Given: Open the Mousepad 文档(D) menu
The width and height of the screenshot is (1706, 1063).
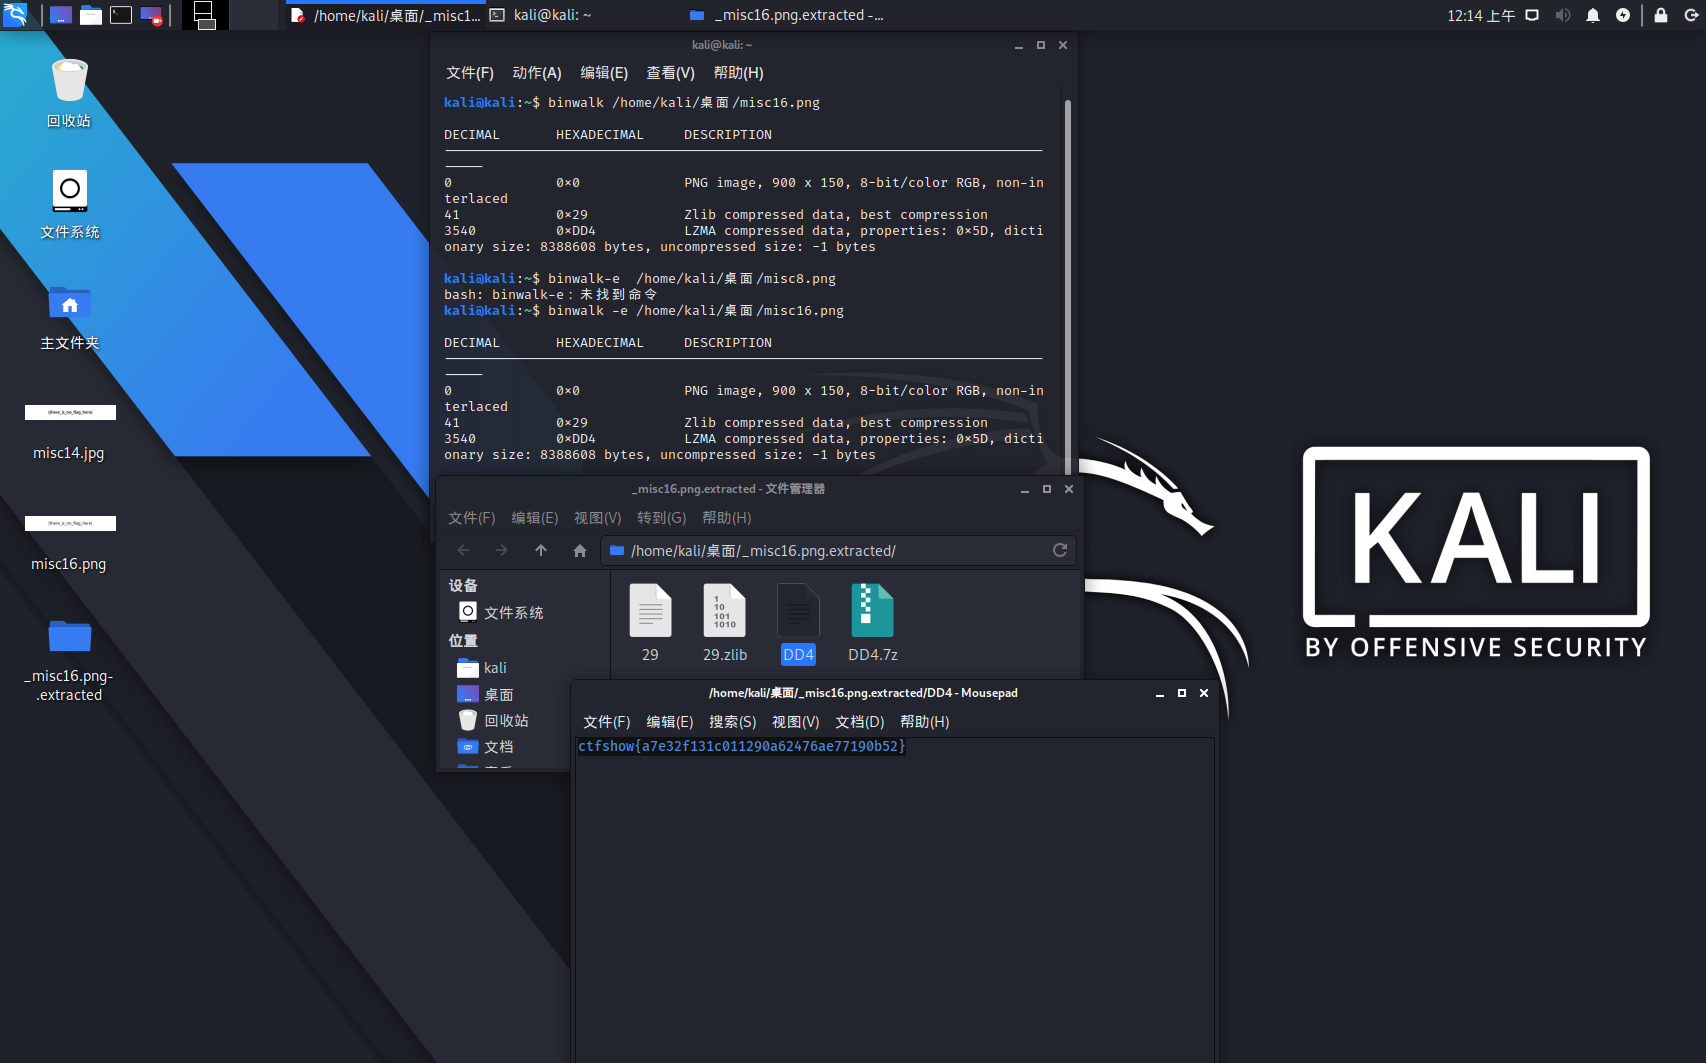Looking at the screenshot, I should pyautogui.click(x=860, y=722).
